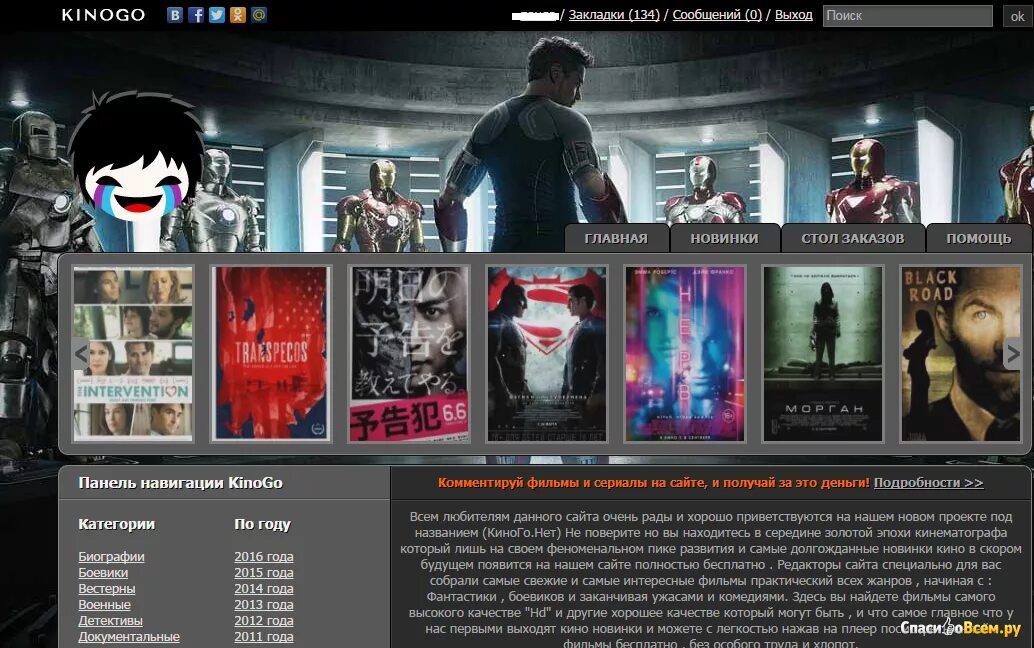Open the Морган movie poster
1034x648 pixels.
823,354
